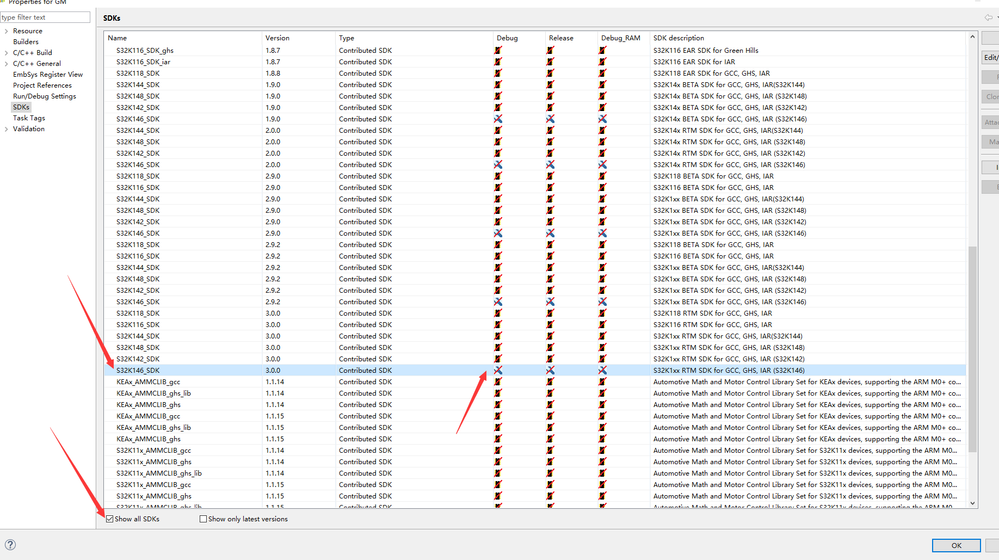Open the Run/Debug Settings page
Viewport: 999px width, 560px height.
pyautogui.click(x=44, y=96)
